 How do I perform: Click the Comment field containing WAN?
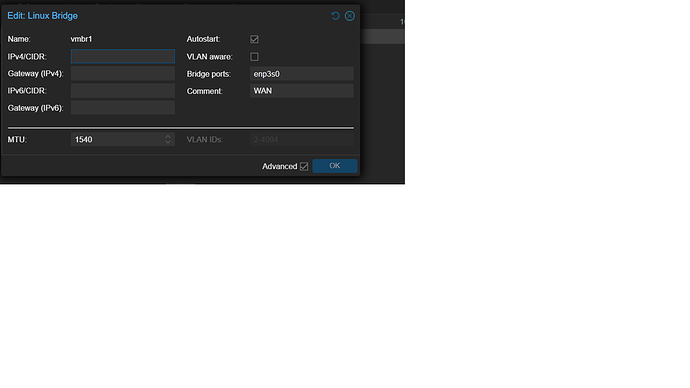(302, 91)
